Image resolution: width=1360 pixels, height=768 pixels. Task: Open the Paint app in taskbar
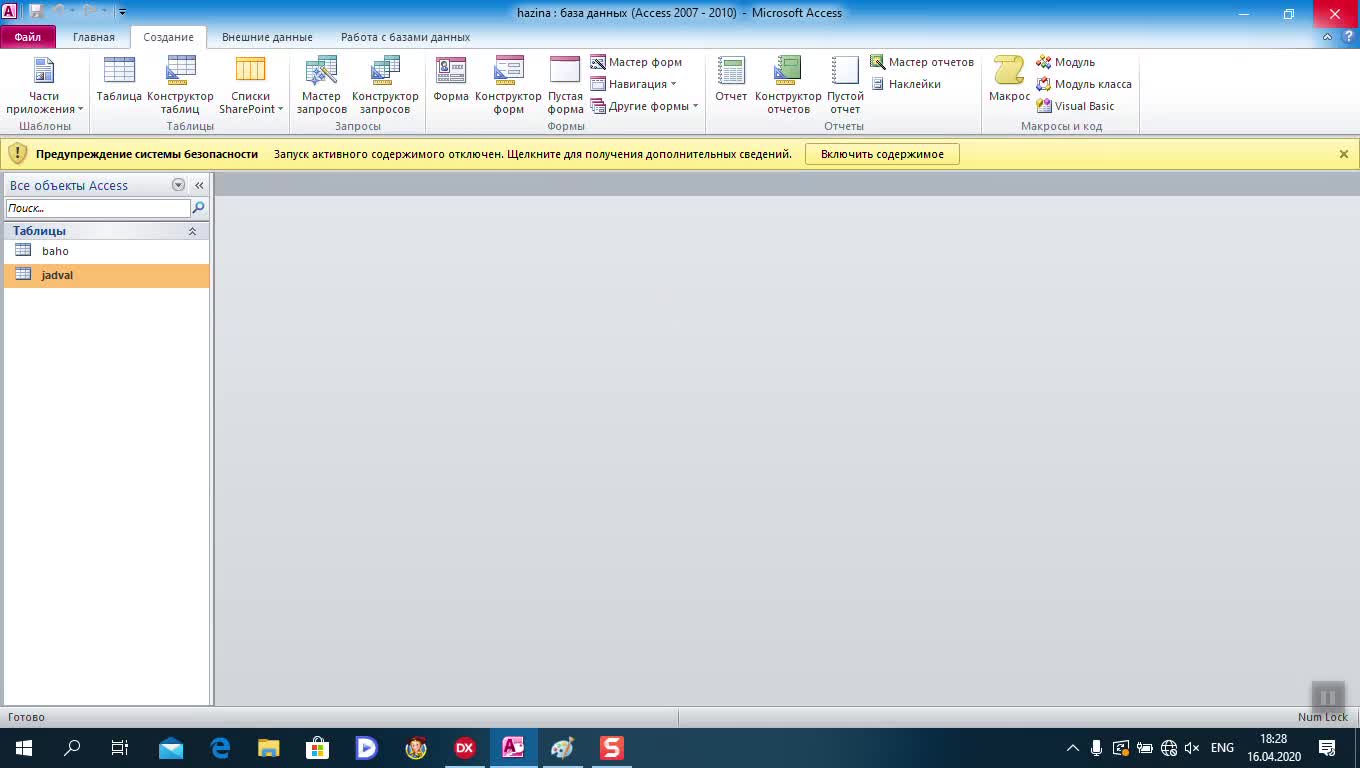click(x=562, y=747)
